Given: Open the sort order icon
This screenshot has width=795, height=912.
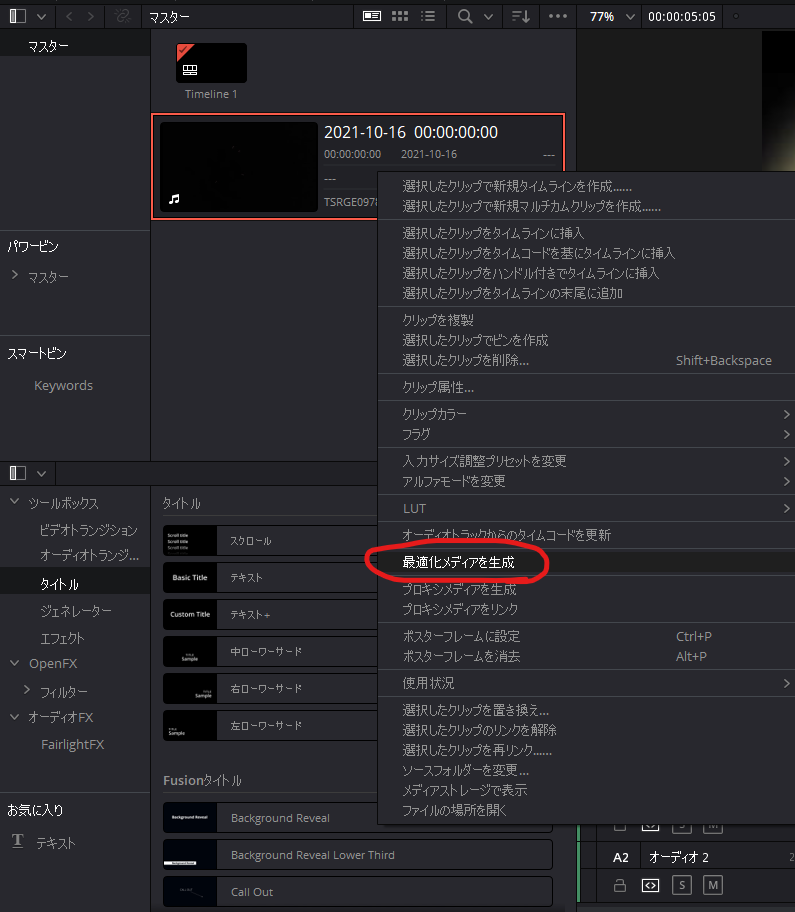Looking at the screenshot, I should tap(521, 16).
